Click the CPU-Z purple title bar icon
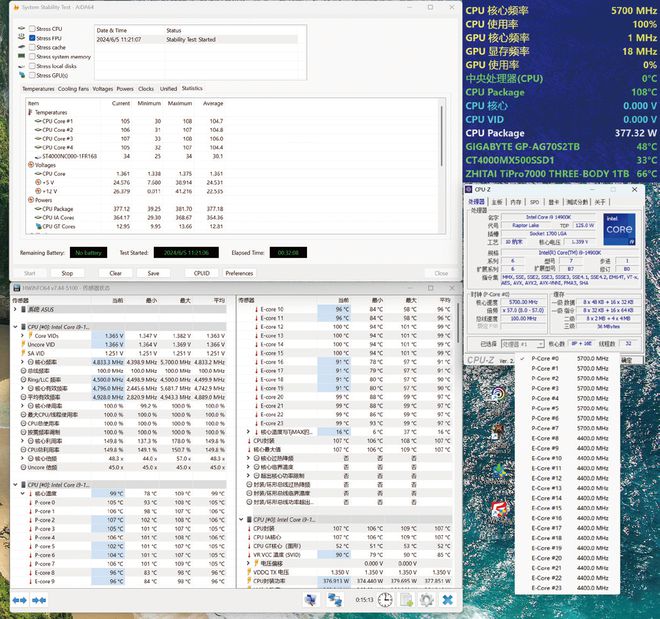This screenshot has height=619, width=660. coord(469,189)
